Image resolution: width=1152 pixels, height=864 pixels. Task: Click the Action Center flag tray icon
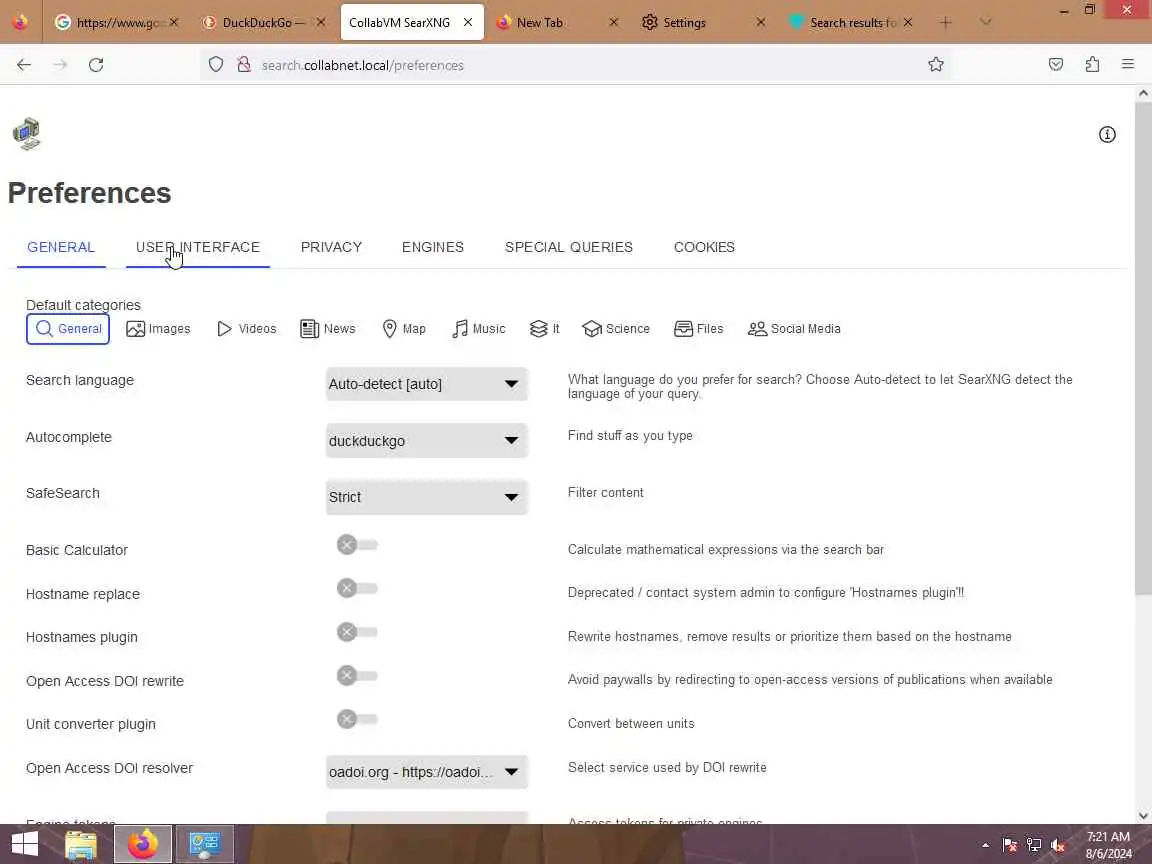pyautogui.click(x=1009, y=846)
